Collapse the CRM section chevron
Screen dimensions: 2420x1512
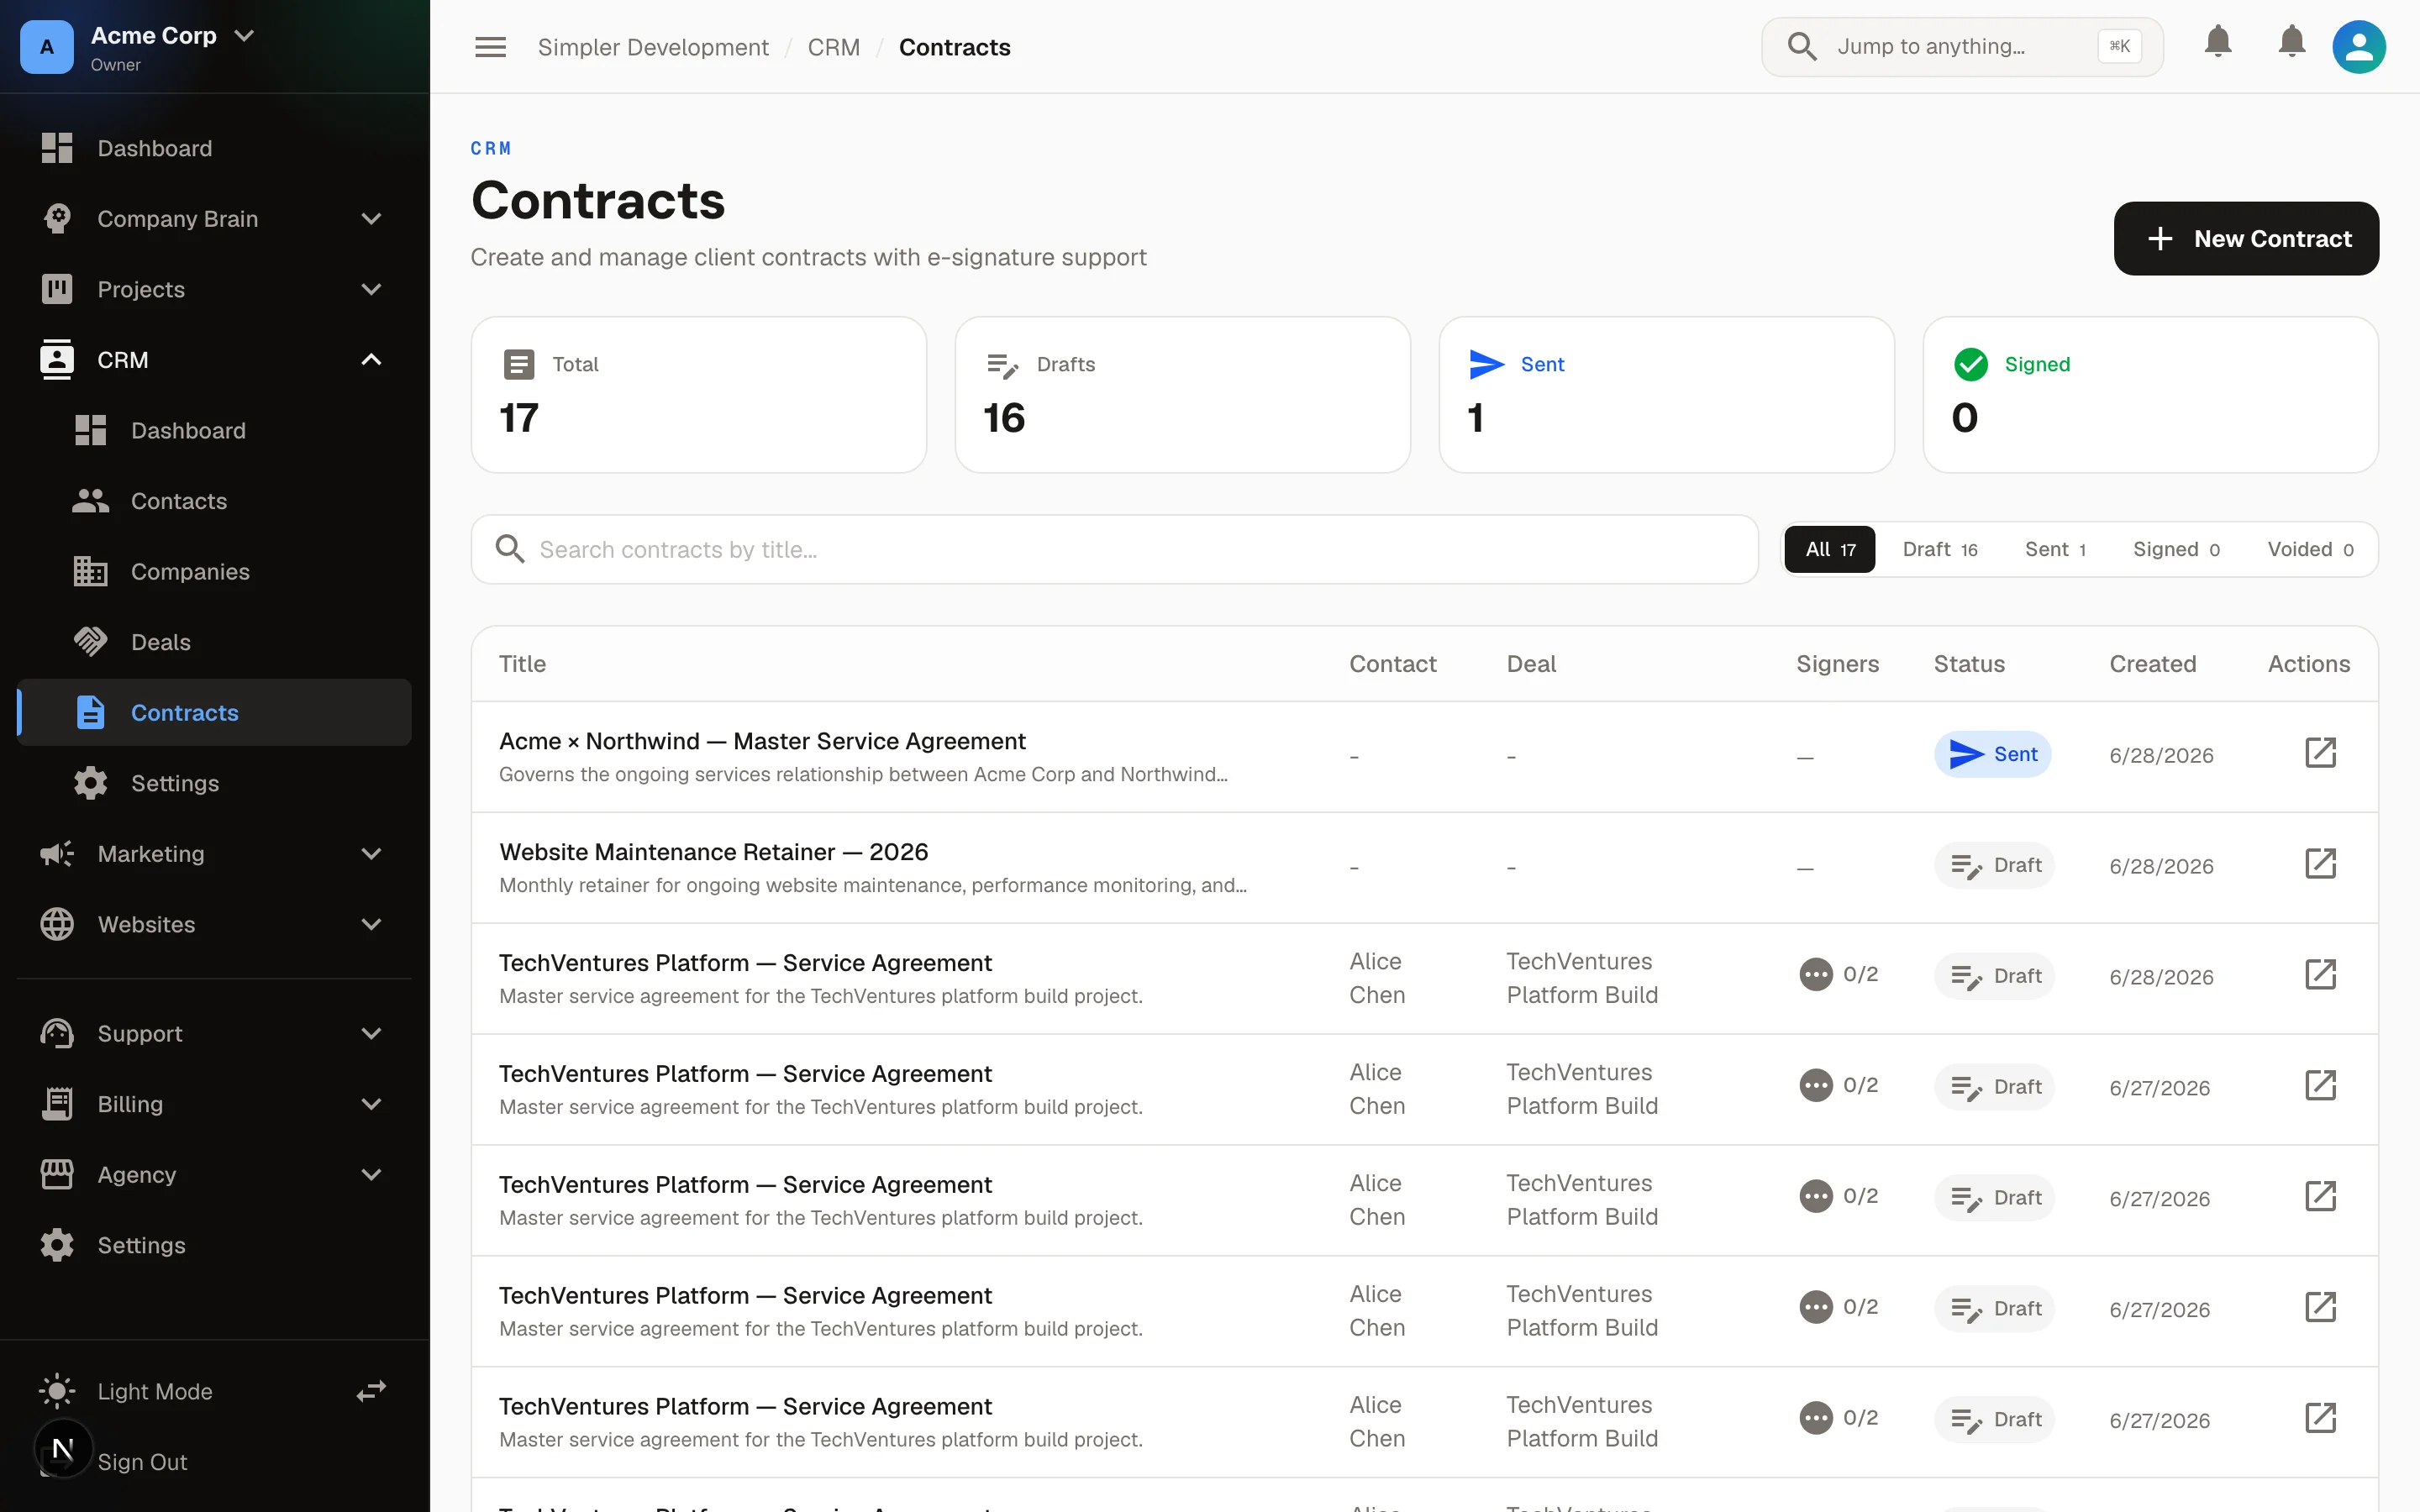(x=371, y=360)
